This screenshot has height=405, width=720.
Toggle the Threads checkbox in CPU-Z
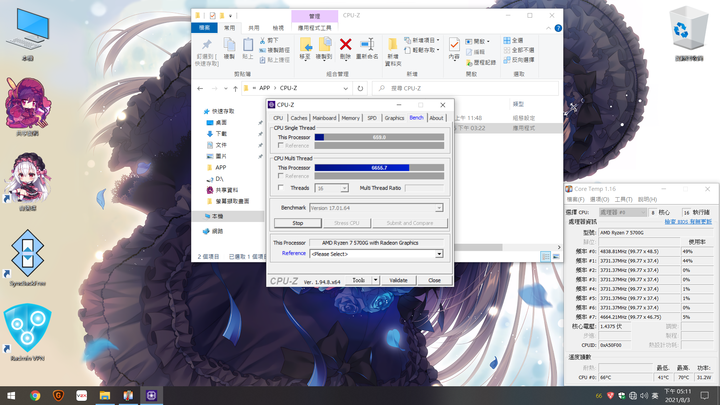(281, 187)
